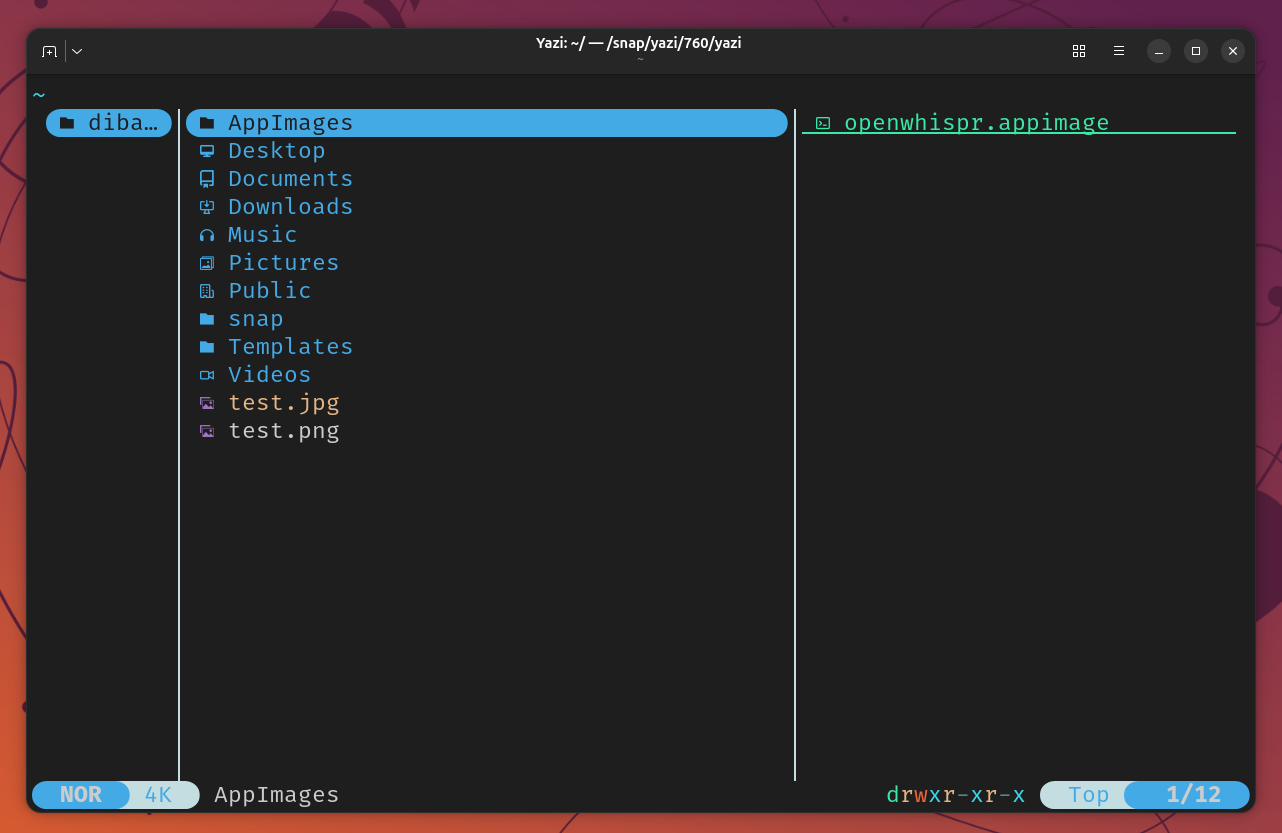Select the AppImages folder row
The image size is (1282, 833).
487,123
